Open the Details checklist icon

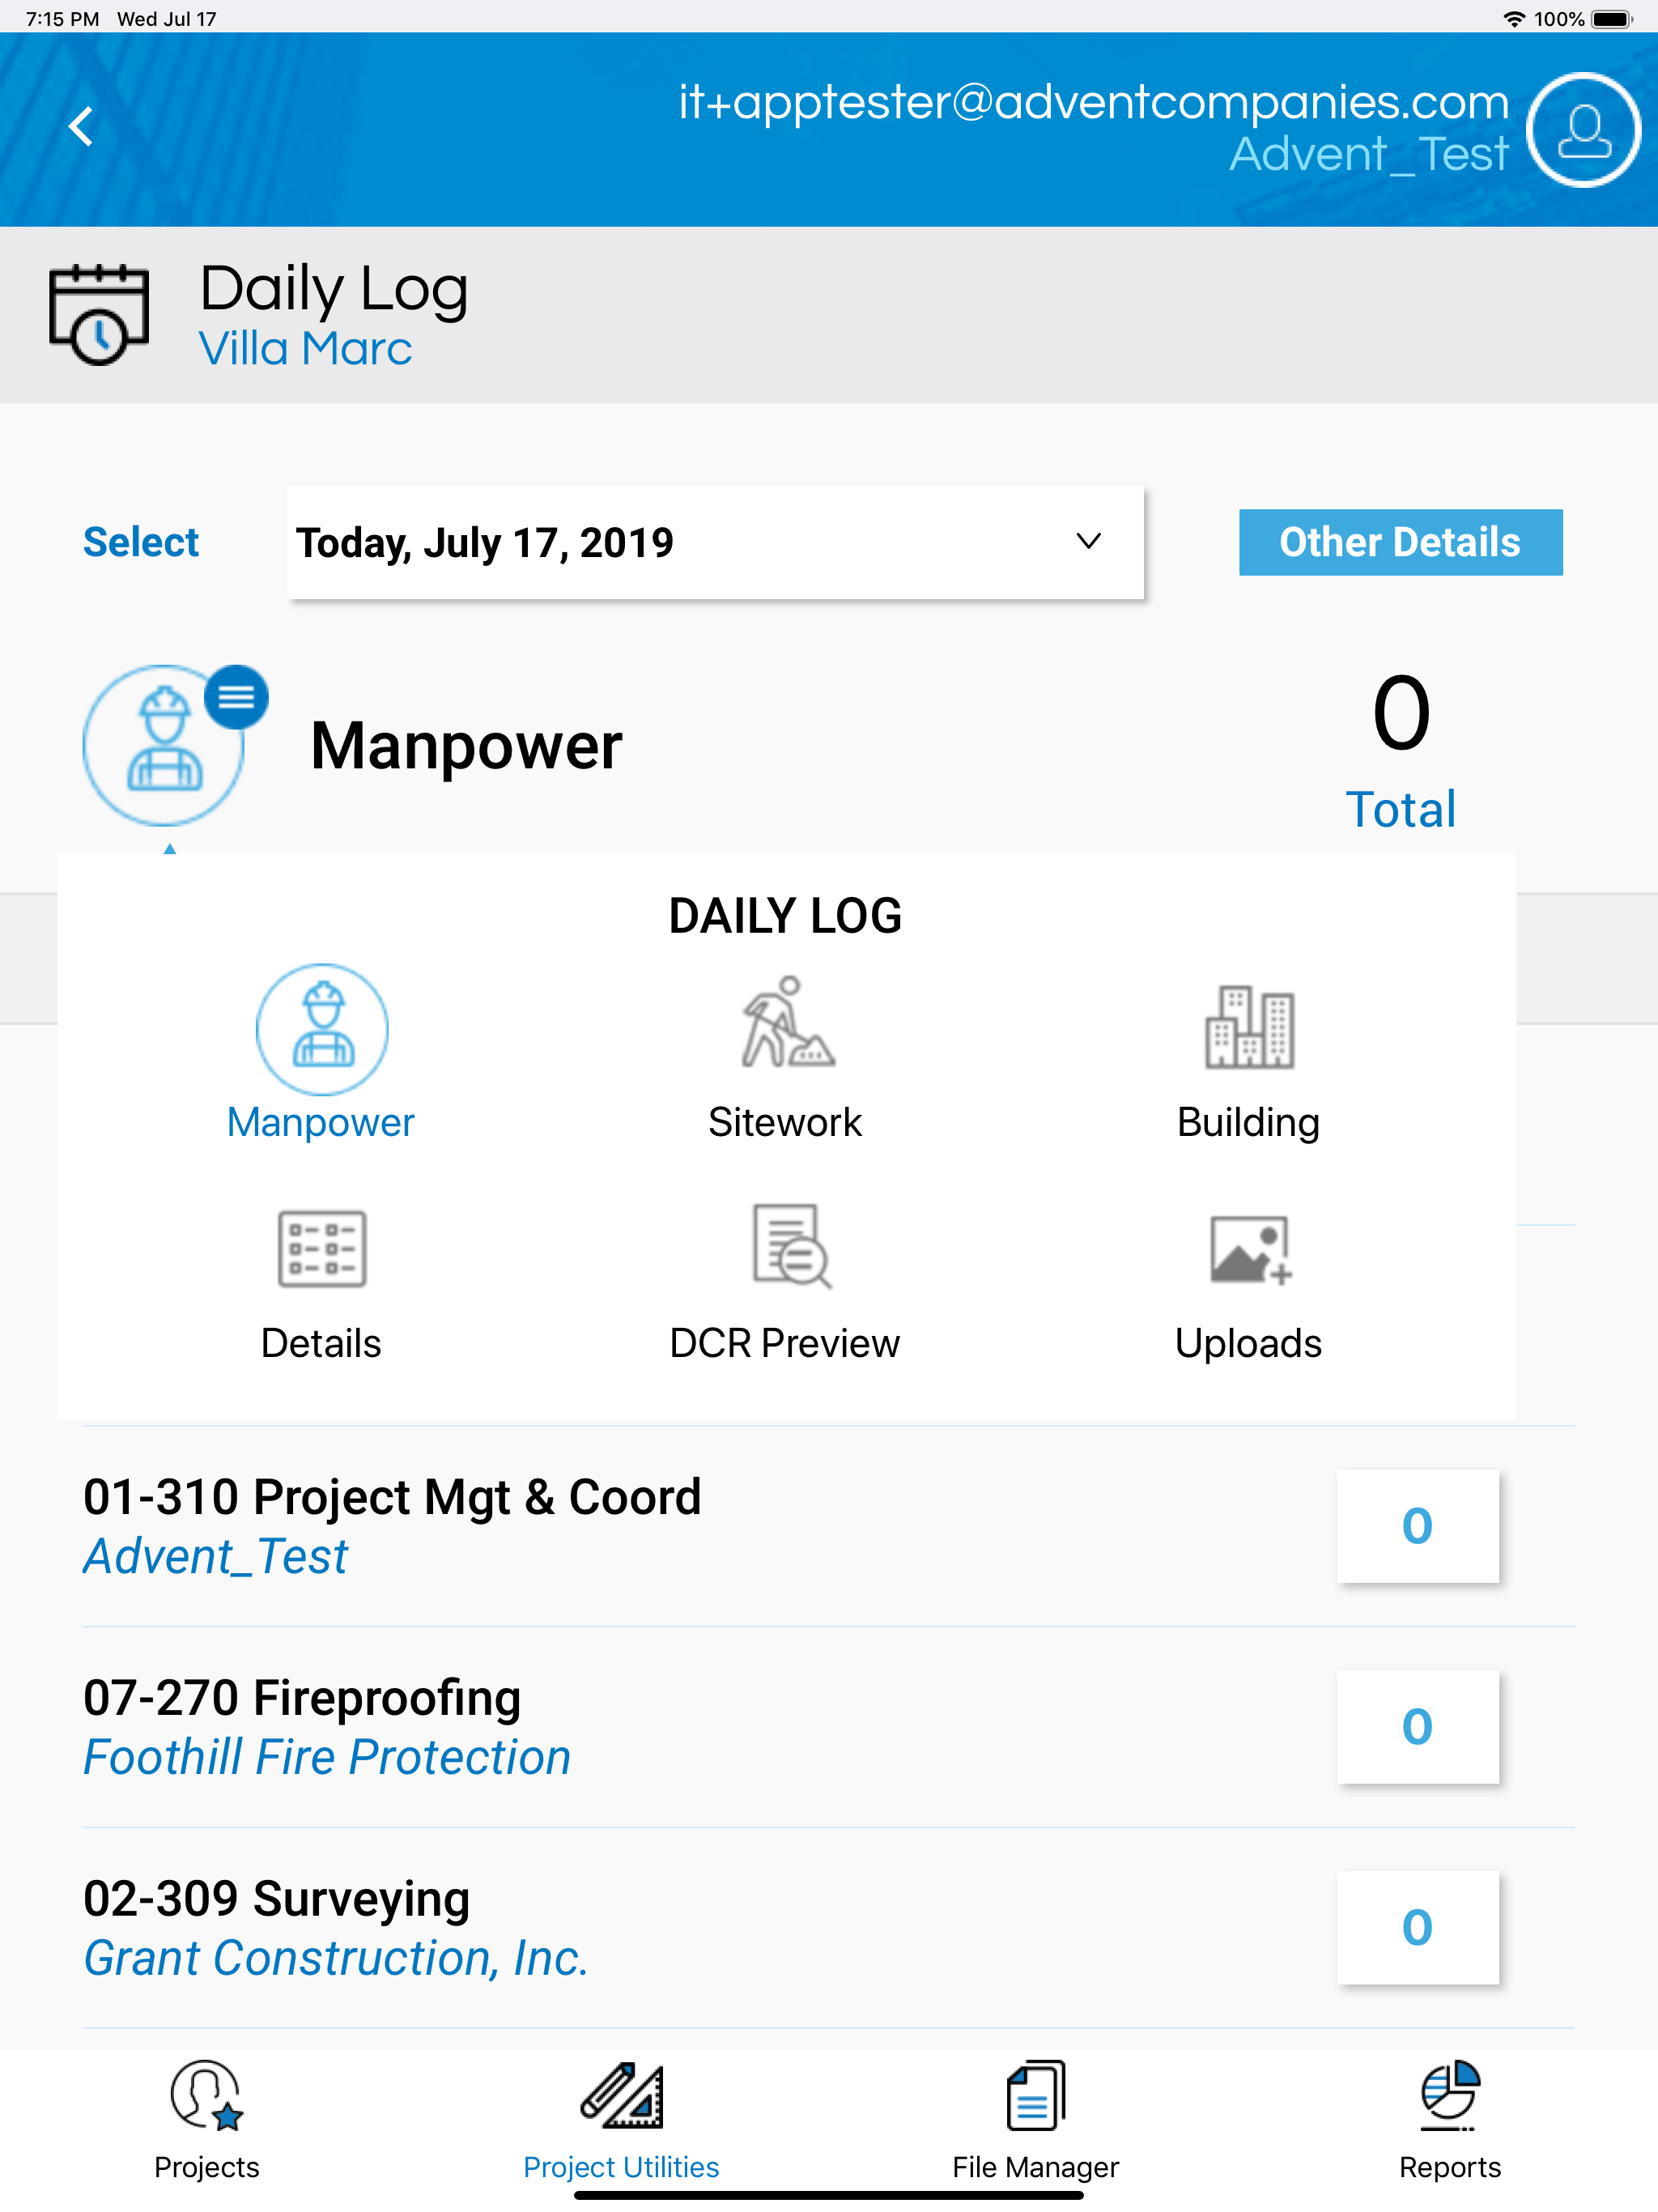tap(322, 1248)
